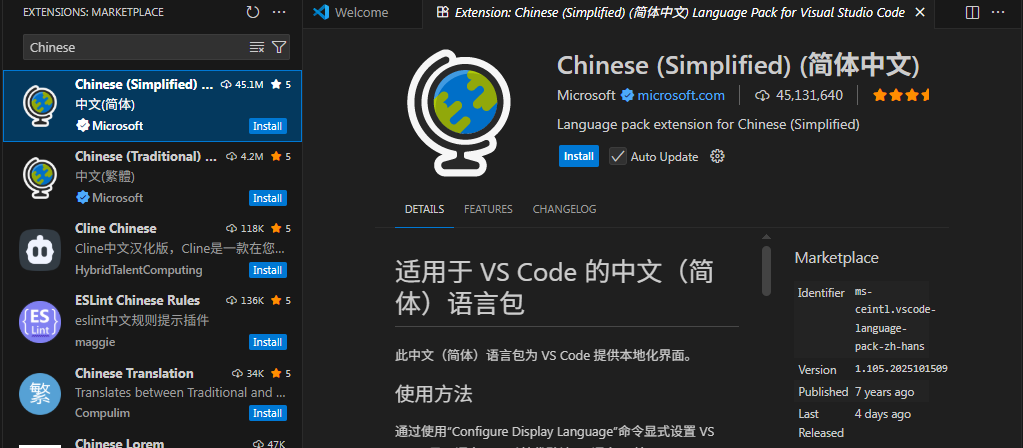Viewport: 1023px width, 448px height.
Task: Click the Last Released 4 days ago value
Action: click(883, 414)
